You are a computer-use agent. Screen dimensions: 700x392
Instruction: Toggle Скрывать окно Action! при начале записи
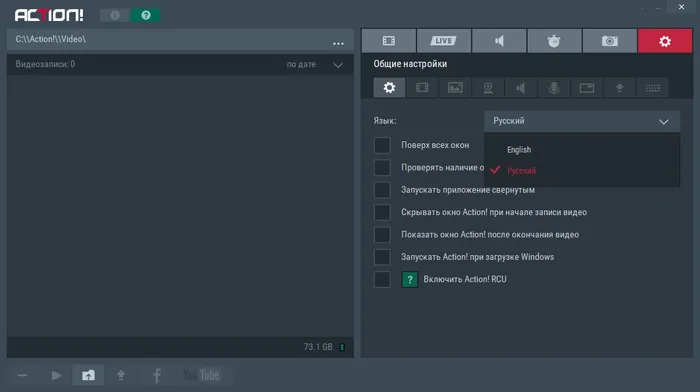pyautogui.click(x=382, y=212)
